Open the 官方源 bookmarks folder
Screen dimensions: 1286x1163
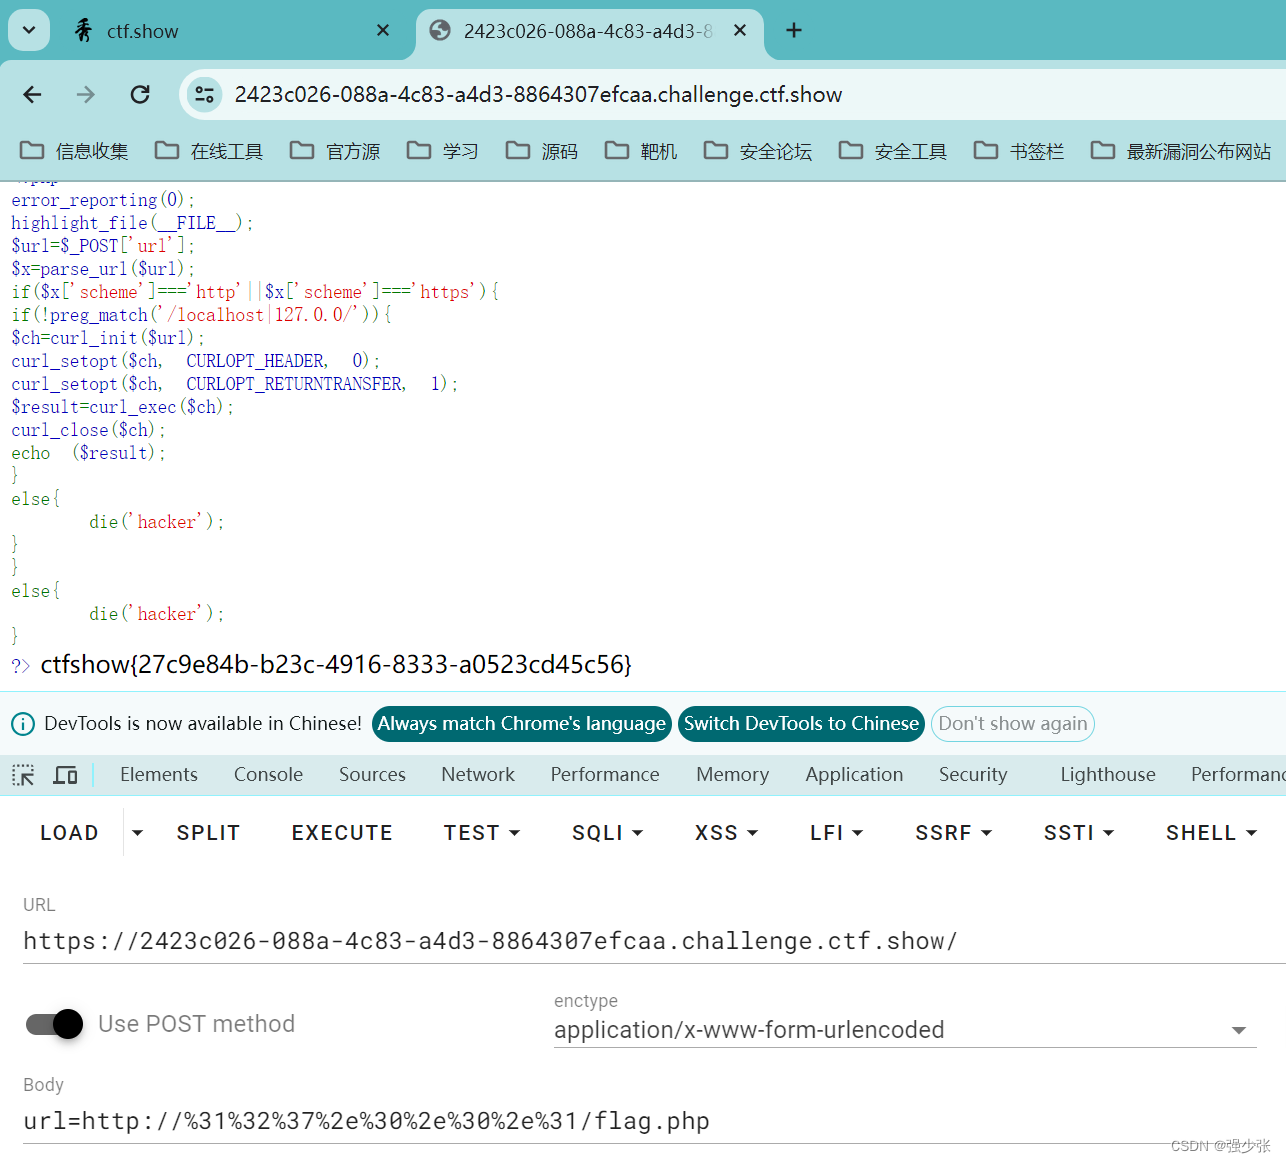[335, 151]
